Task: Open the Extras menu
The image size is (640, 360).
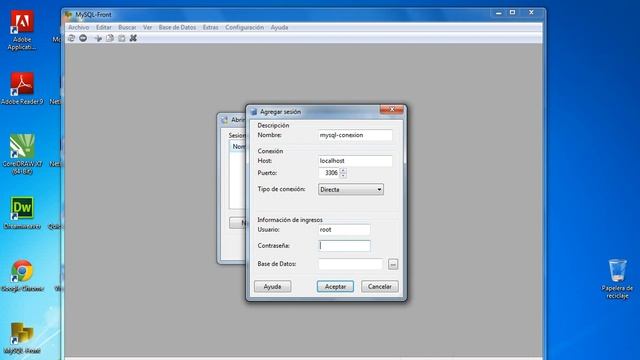Action: coord(211,27)
